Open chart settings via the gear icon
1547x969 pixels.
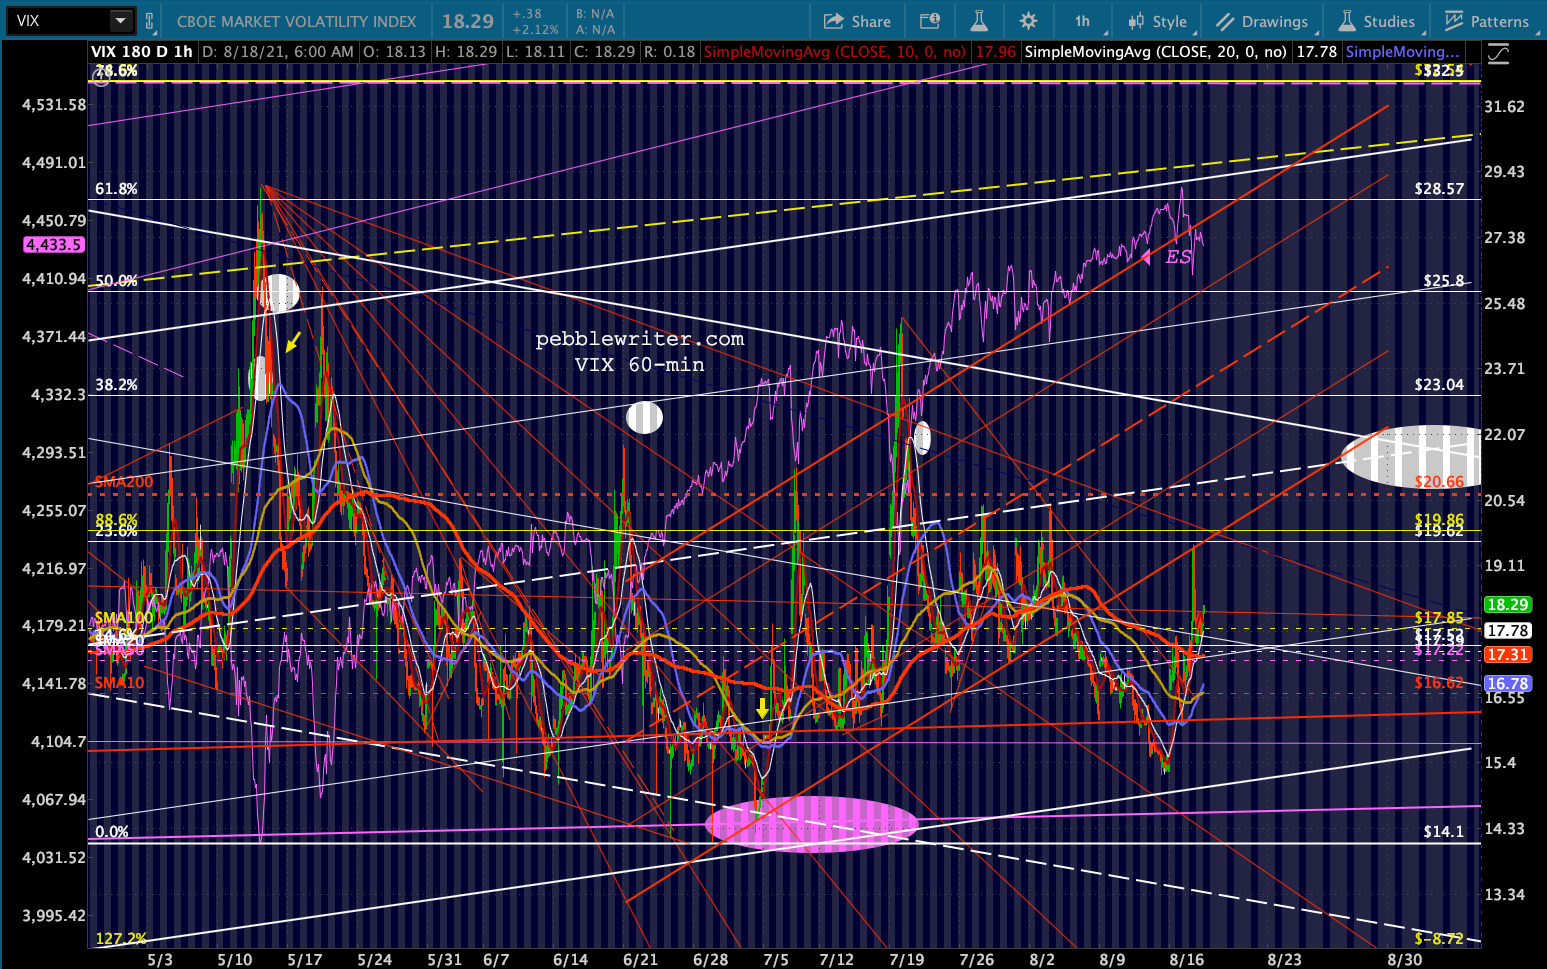1028,21
